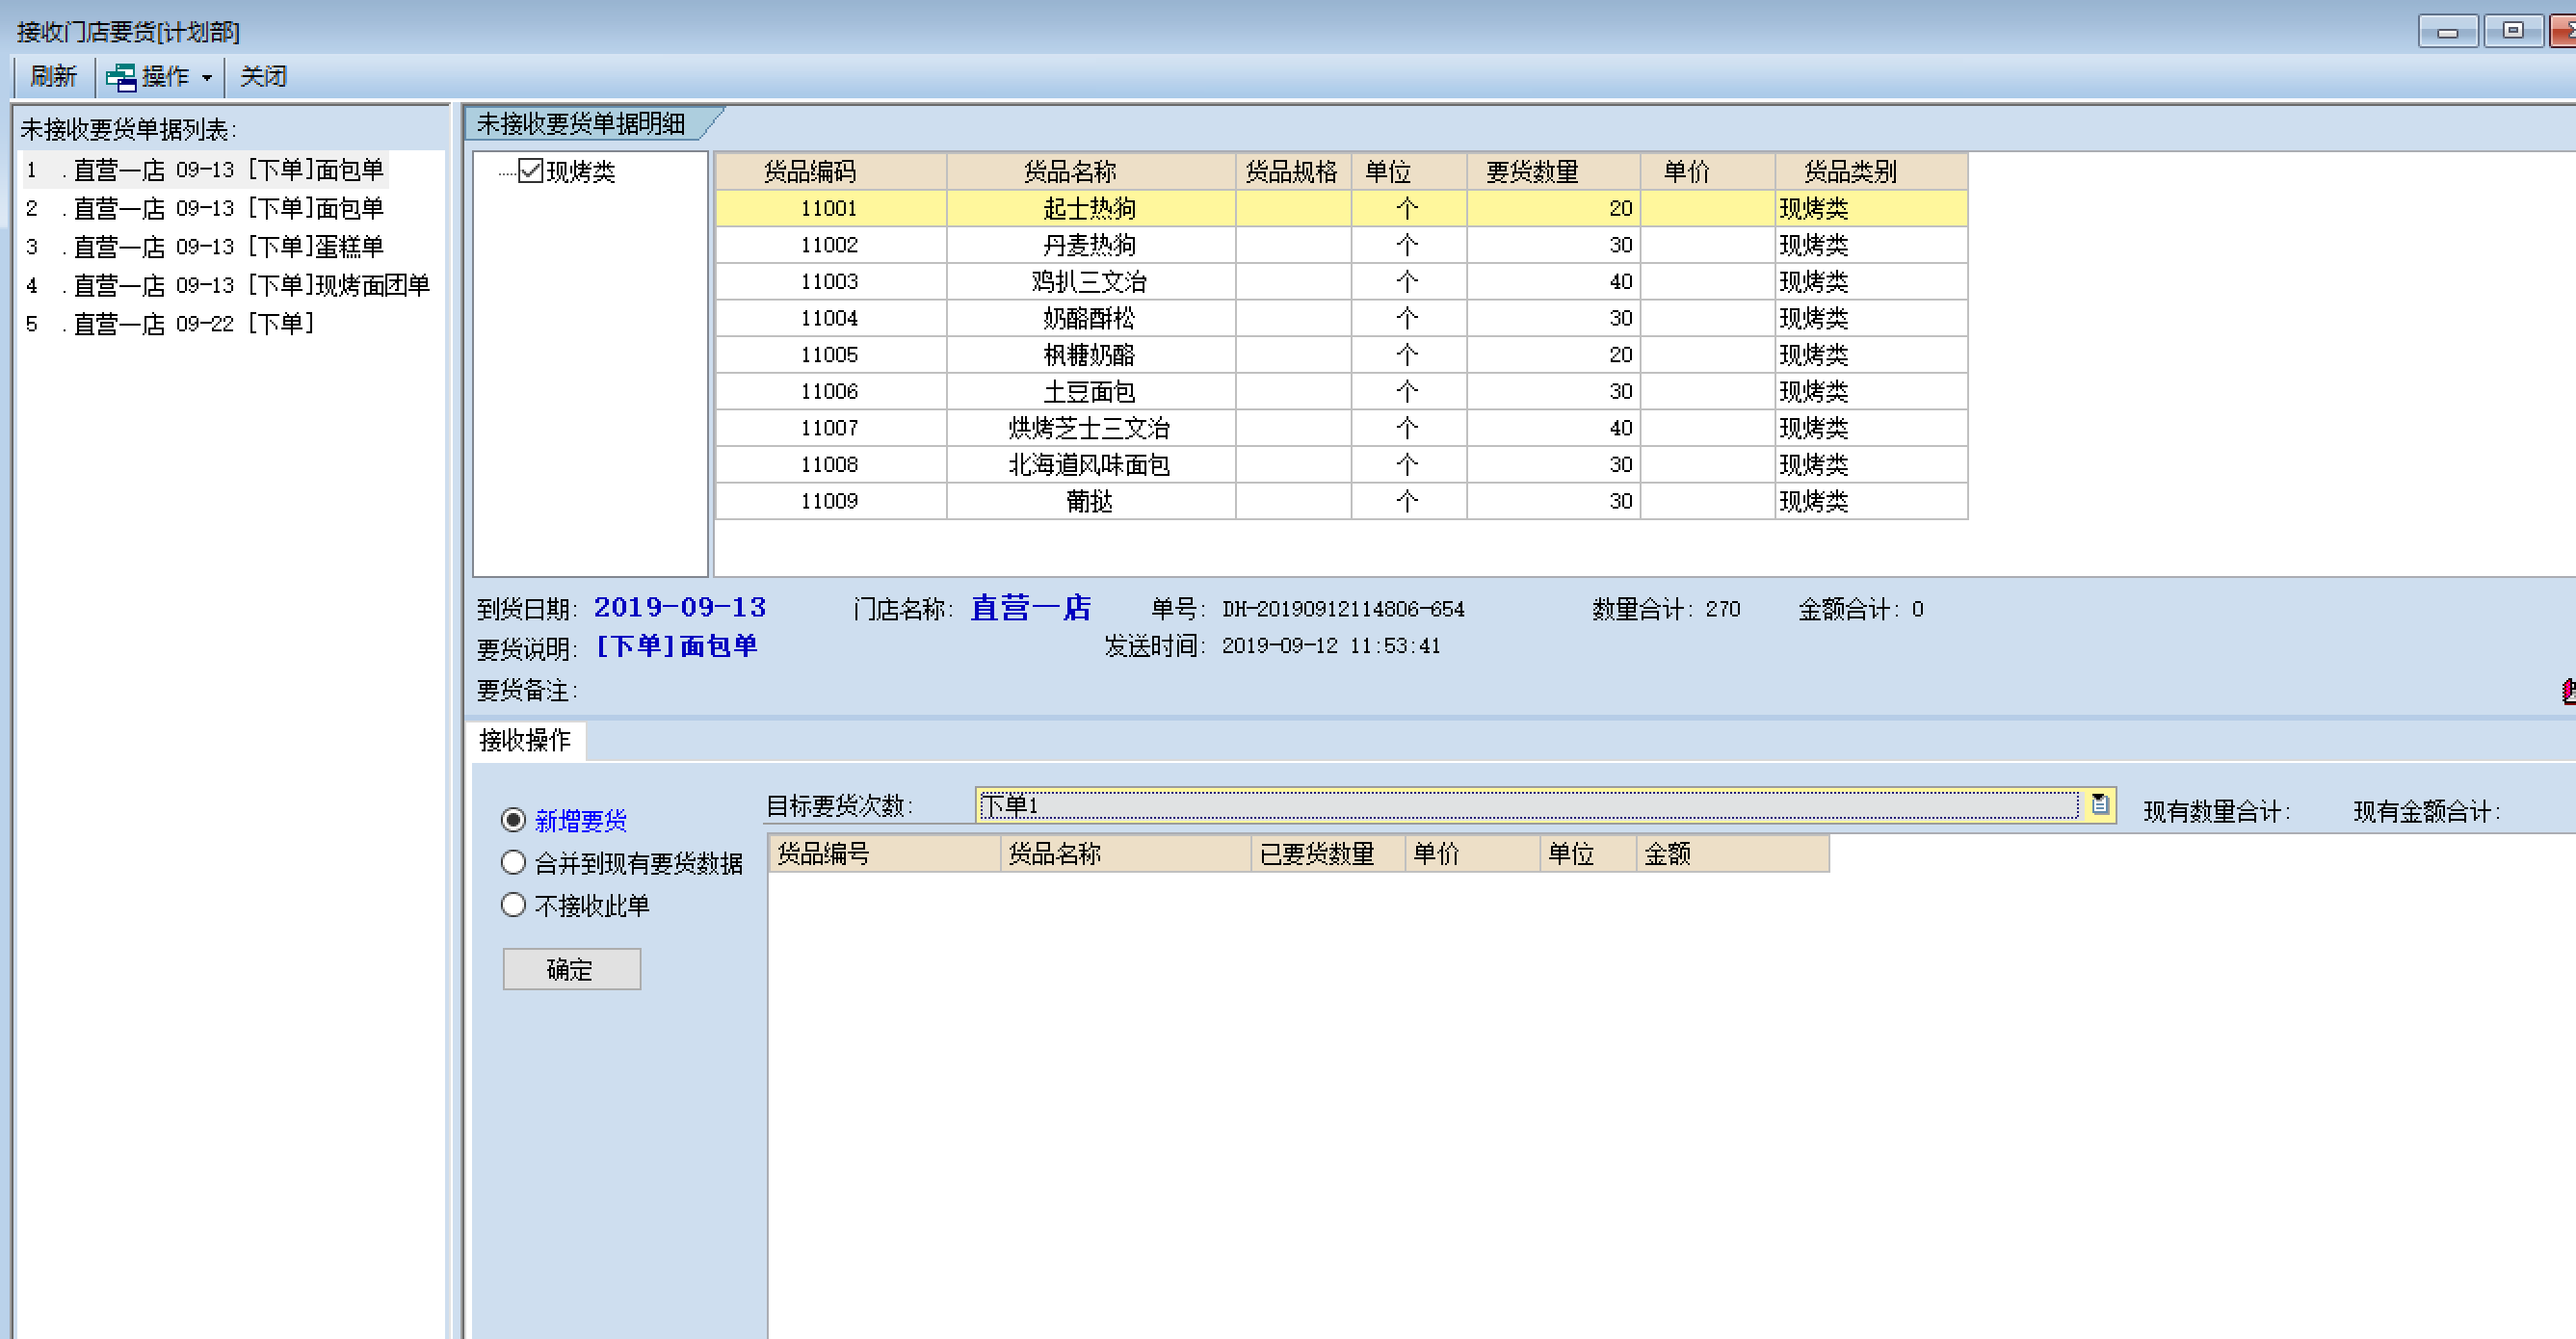Click the cell 奶酪酥松

[x=1090, y=318]
